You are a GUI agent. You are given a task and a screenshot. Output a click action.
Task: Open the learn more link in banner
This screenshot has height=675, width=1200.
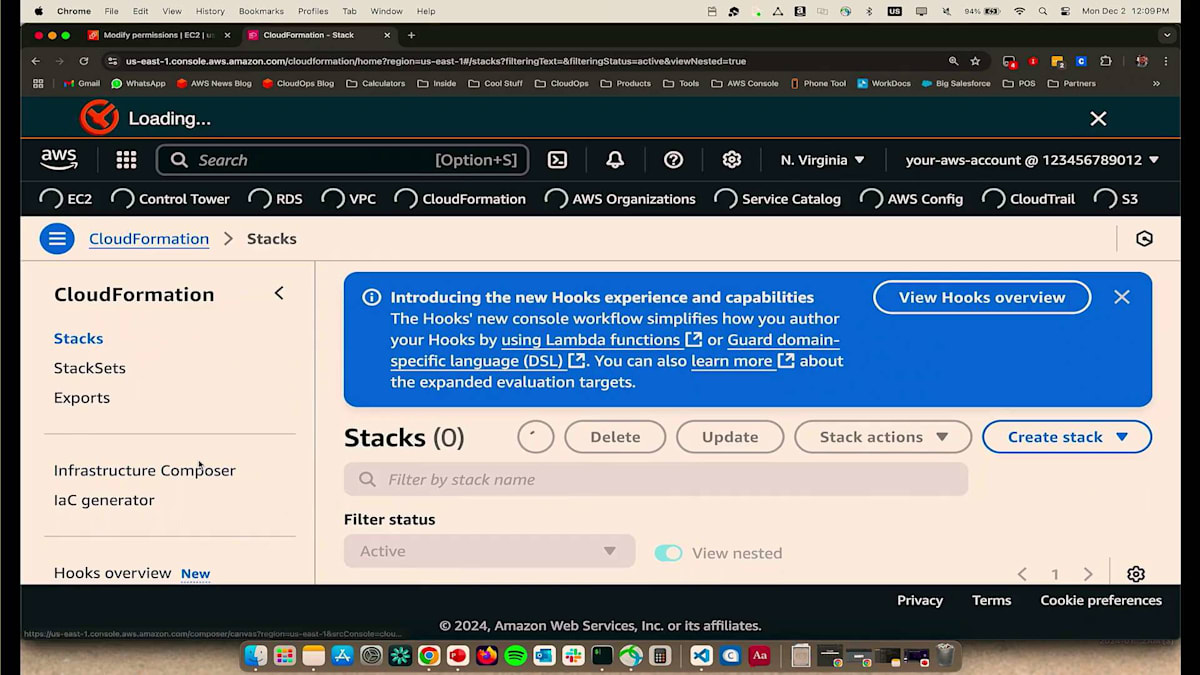coord(743,361)
